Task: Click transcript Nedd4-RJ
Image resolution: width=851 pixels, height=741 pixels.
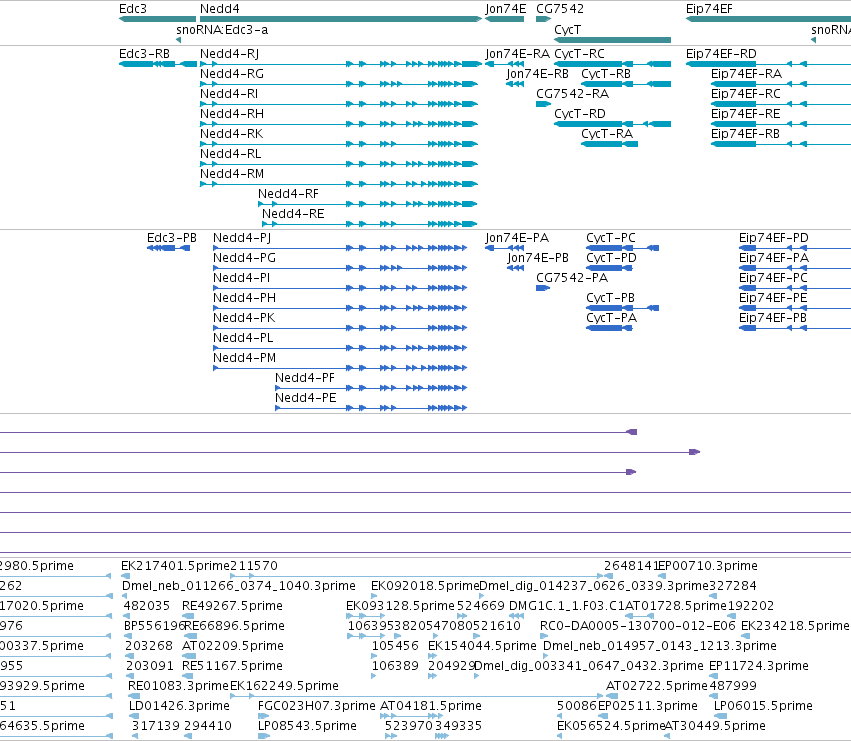Action: [341, 64]
